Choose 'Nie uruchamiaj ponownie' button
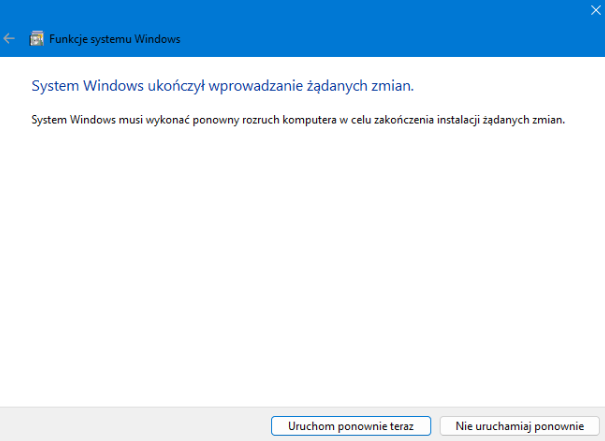The width and height of the screenshot is (605, 441). (x=519, y=426)
